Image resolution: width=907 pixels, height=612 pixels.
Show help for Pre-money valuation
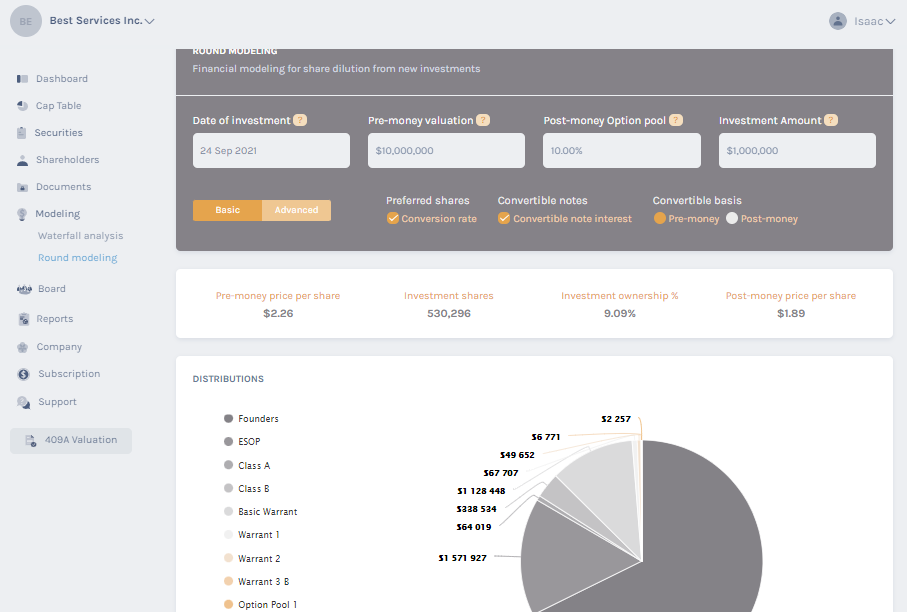483,120
